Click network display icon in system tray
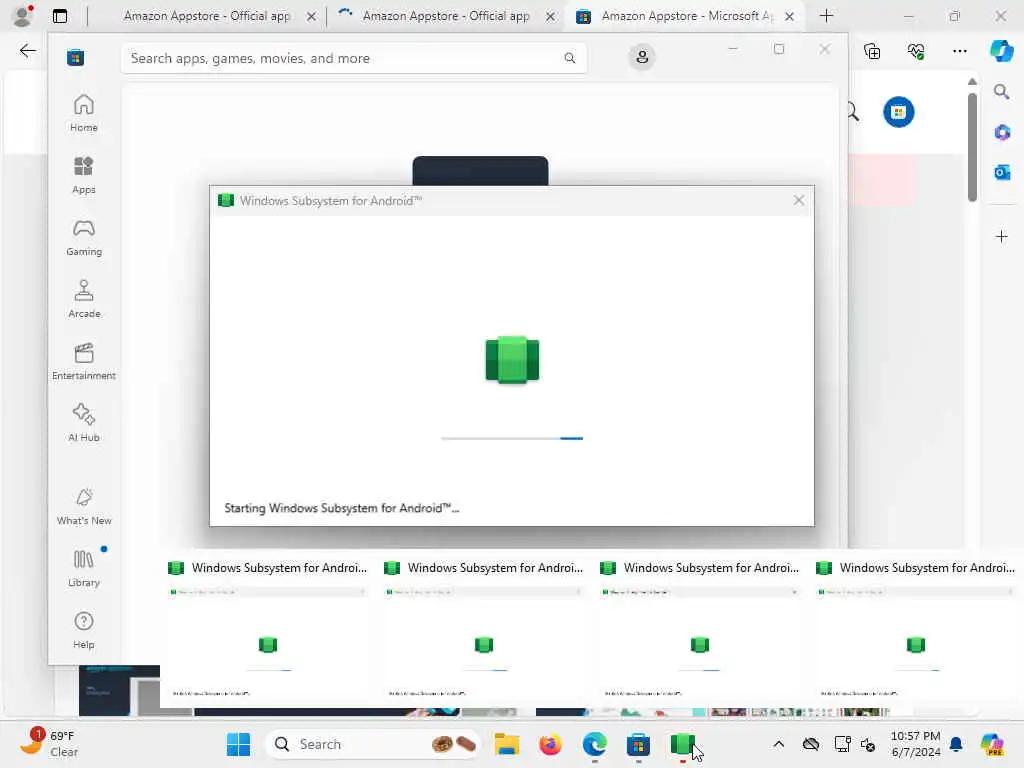Image resolution: width=1024 pixels, height=768 pixels. tap(842, 744)
